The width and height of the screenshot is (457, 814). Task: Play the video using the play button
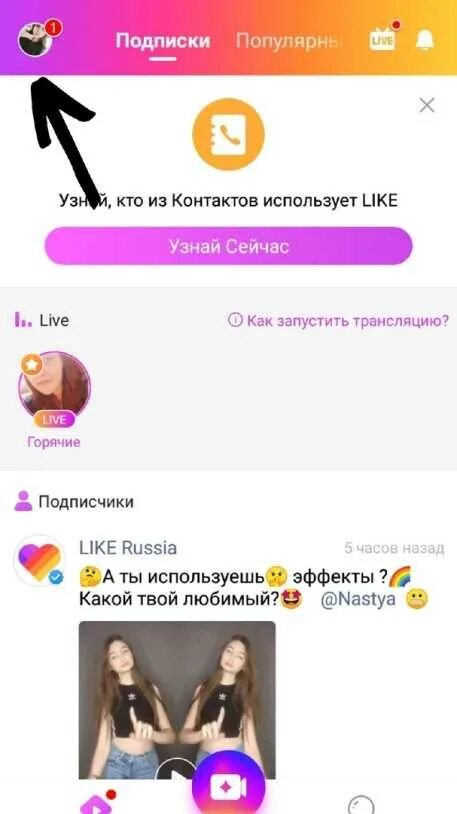[x=177, y=774]
